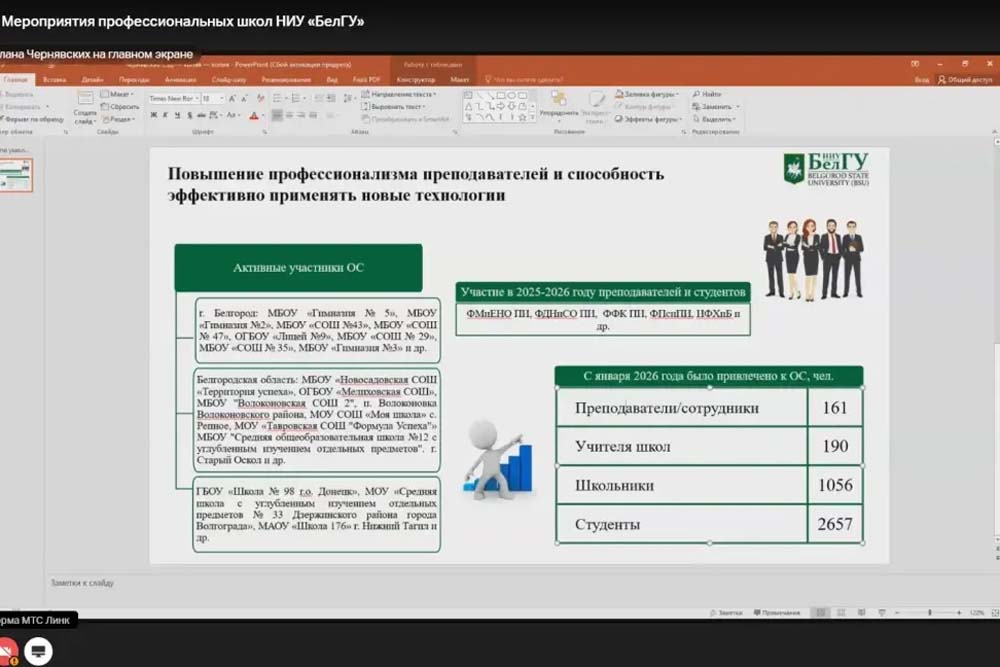Open the Transitions (Переходы) ribbon tab
This screenshot has height=667, width=1000.
[133, 79]
